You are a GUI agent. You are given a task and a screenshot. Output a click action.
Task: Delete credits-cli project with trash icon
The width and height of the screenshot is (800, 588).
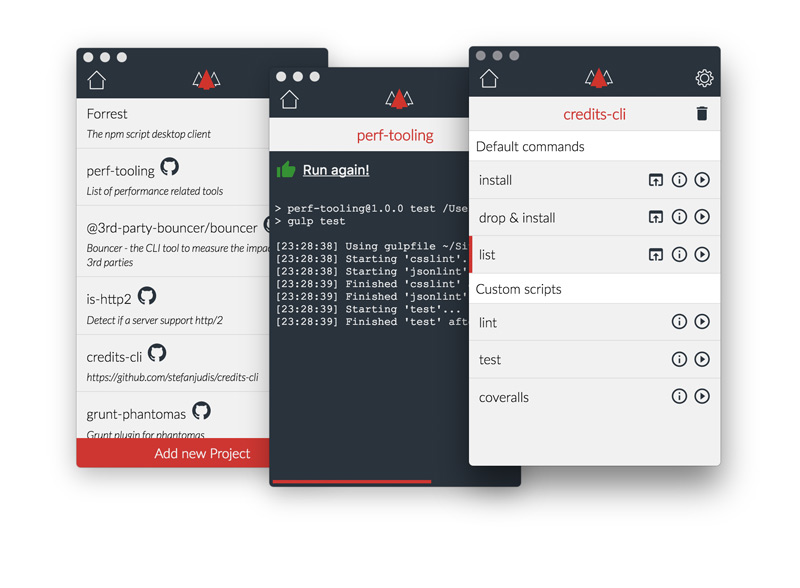click(702, 113)
